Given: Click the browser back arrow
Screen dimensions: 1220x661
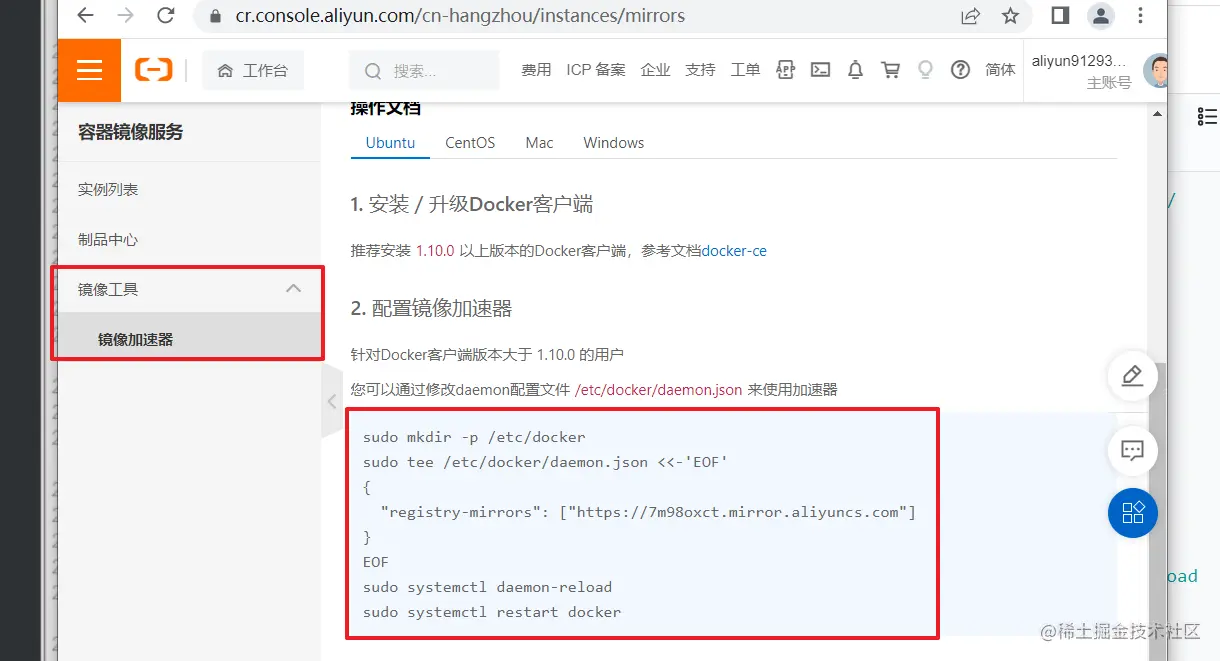Looking at the screenshot, I should (85, 16).
